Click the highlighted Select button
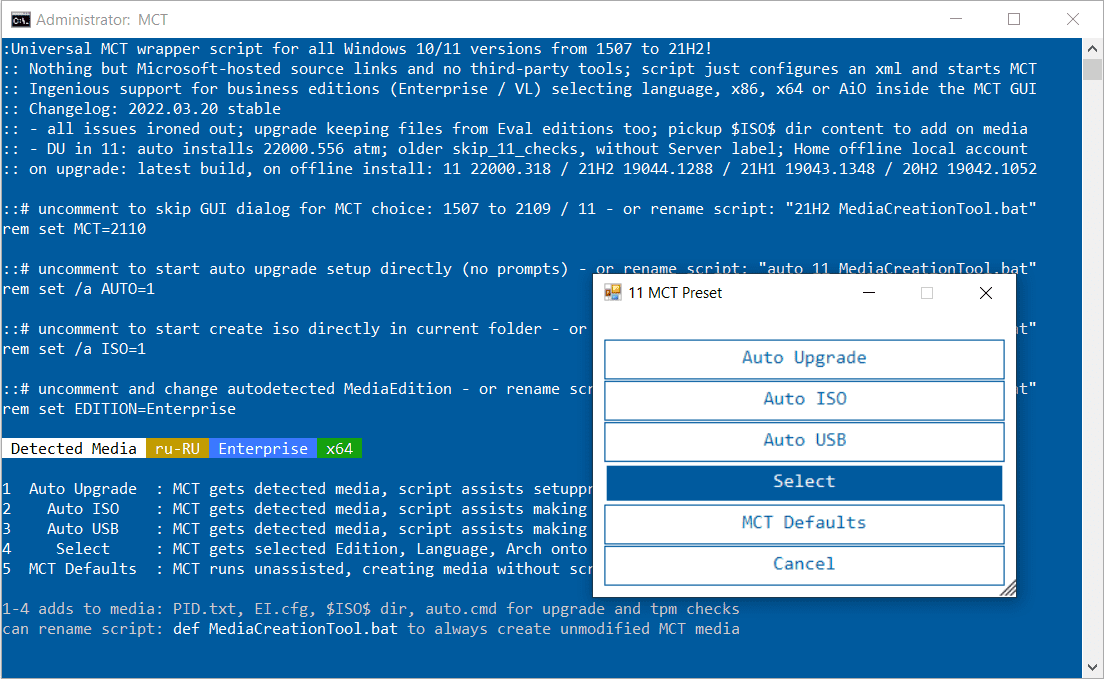The height and width of the screenshot is (679, 1104). click(804, 482)
